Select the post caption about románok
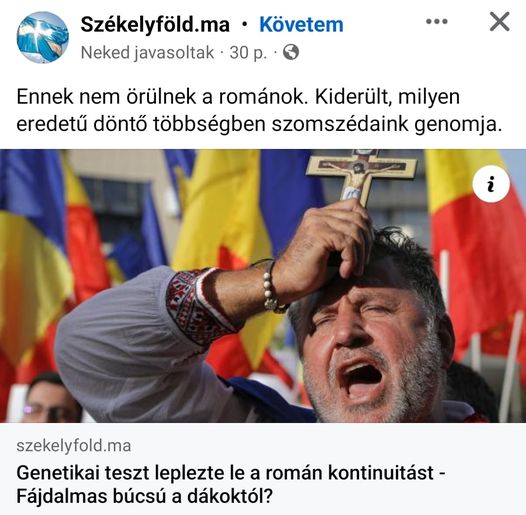The image size is (526, 515). pyautogui.click(x=259, y=110)
